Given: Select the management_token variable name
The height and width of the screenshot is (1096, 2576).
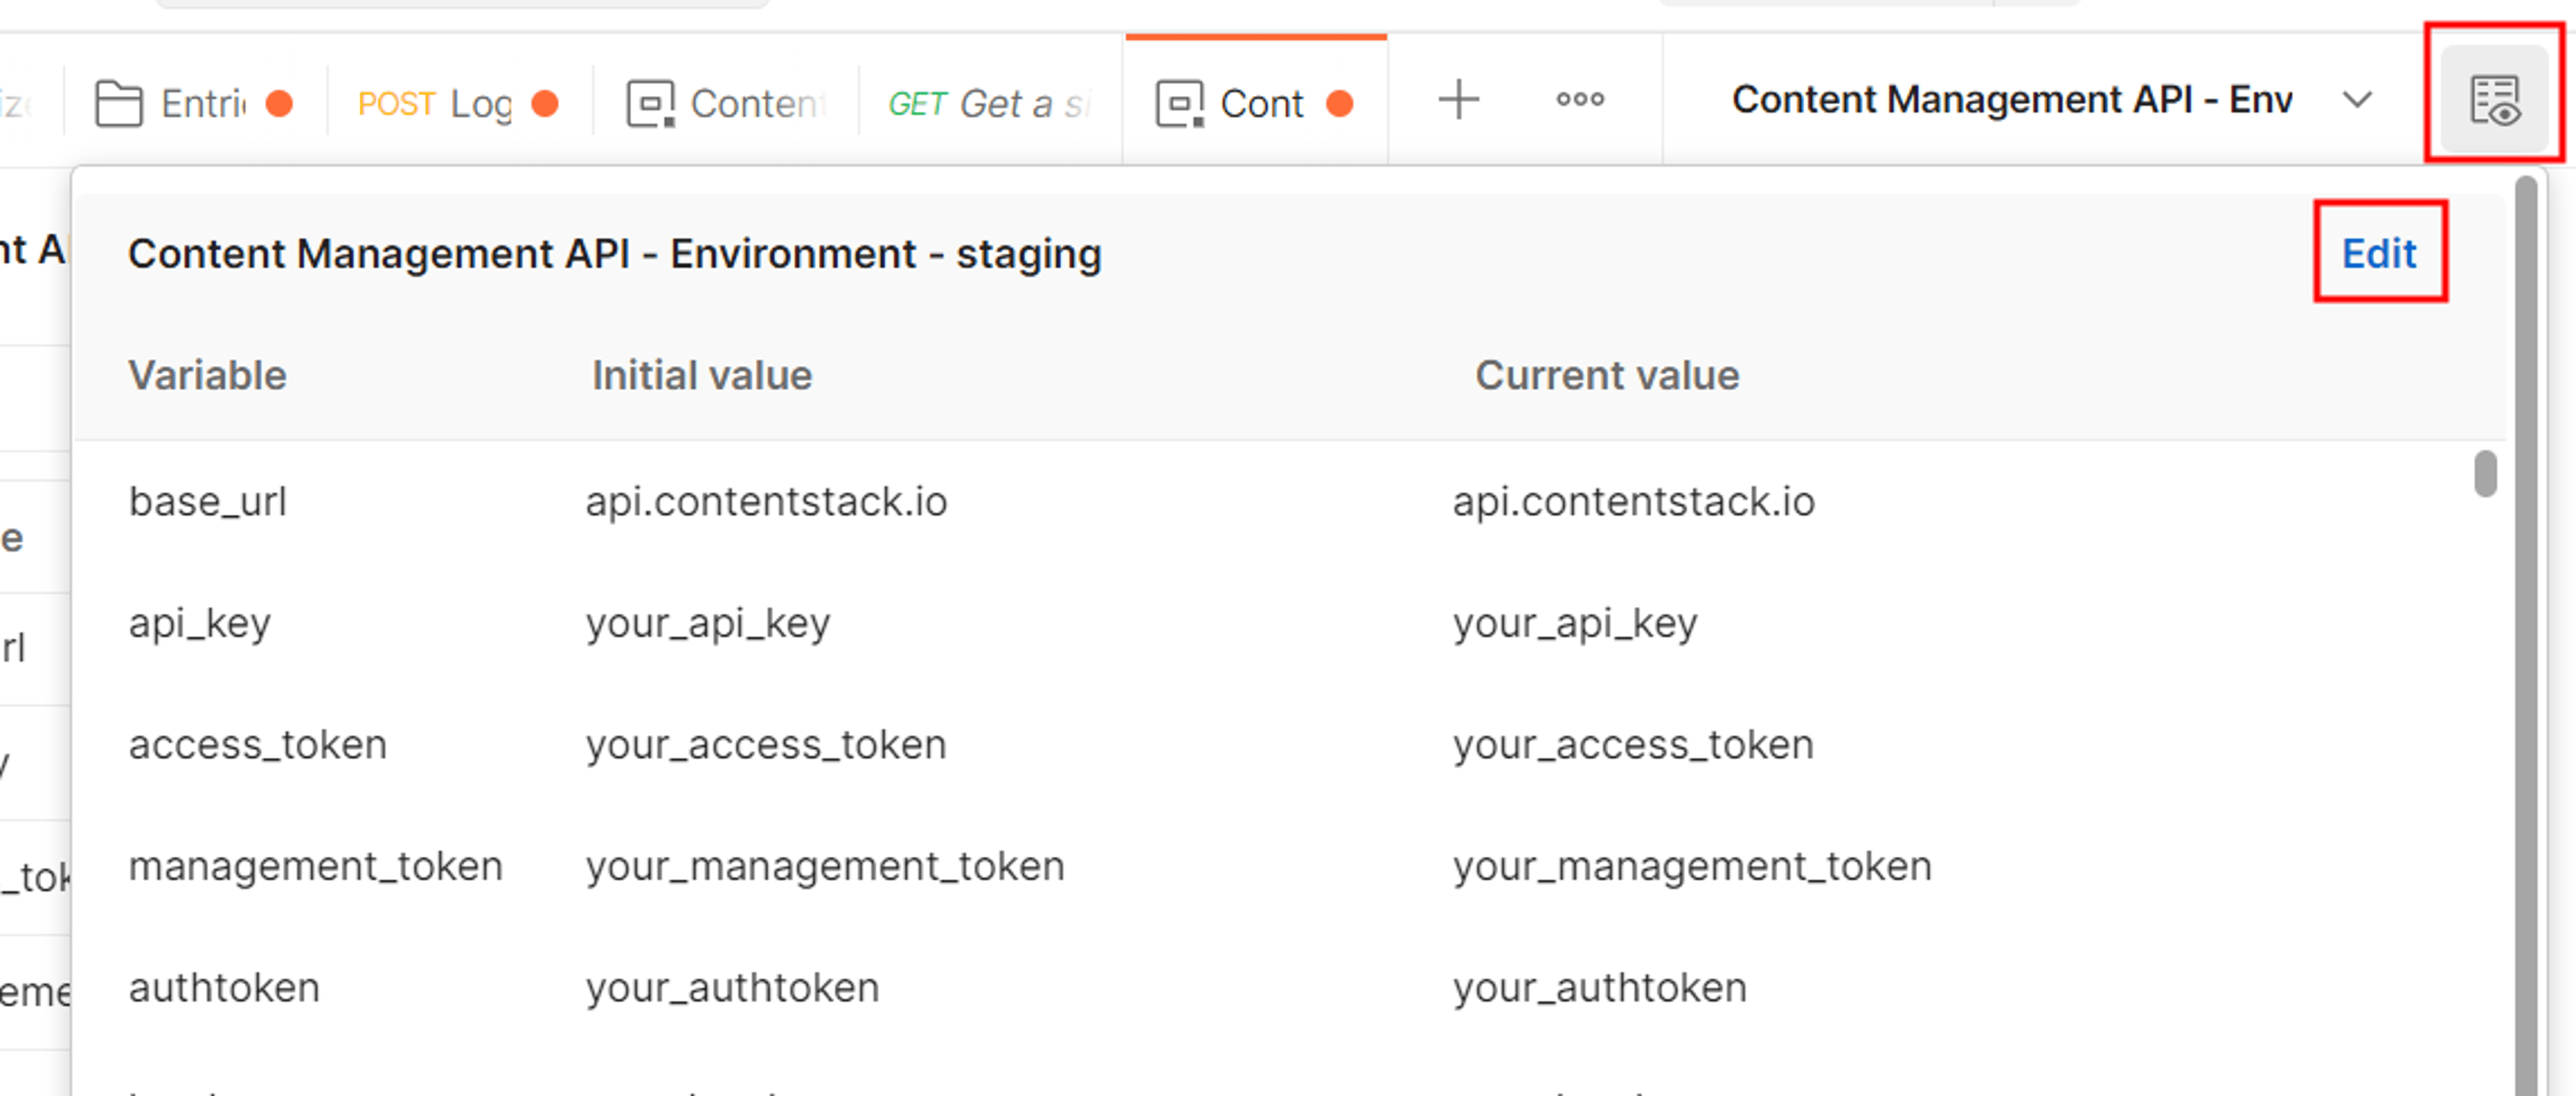Looking at the screenshot, I should click(x=315, y=866).
